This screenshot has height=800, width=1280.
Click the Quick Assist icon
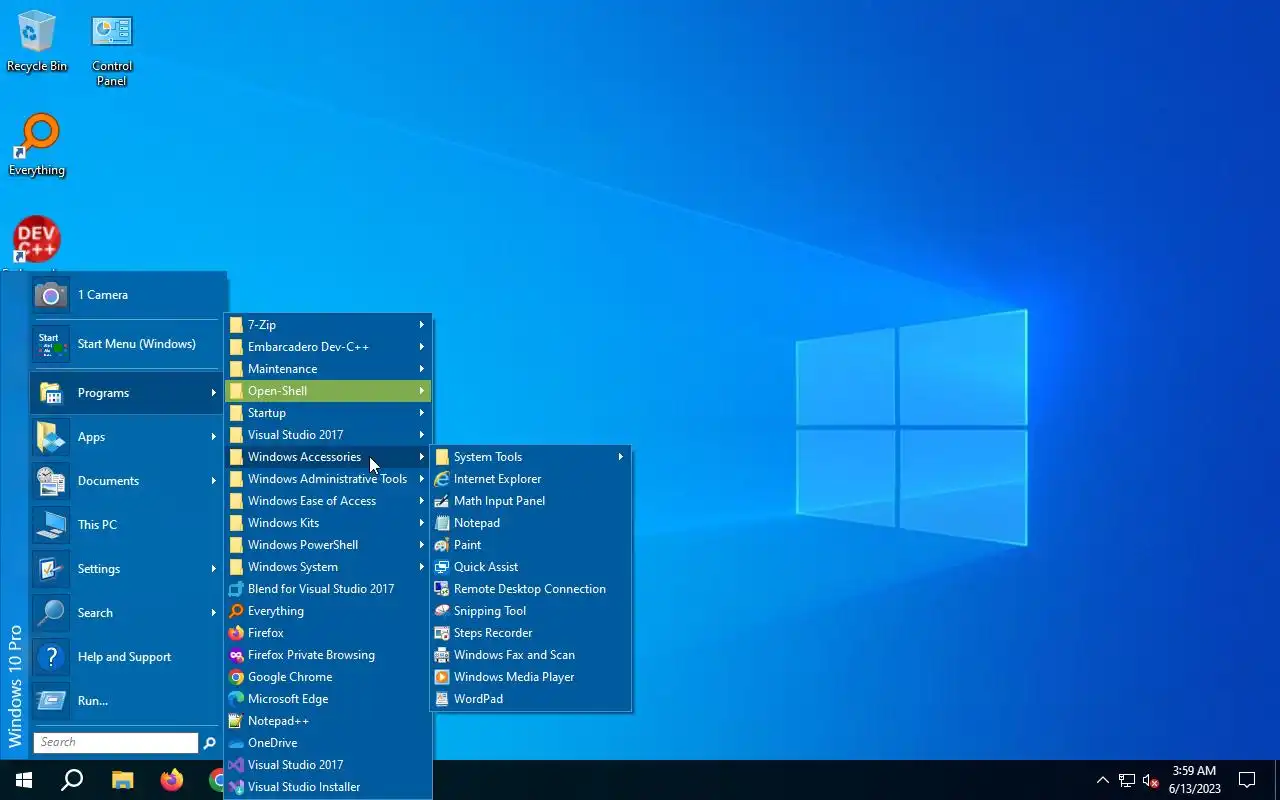coord(442,567)
